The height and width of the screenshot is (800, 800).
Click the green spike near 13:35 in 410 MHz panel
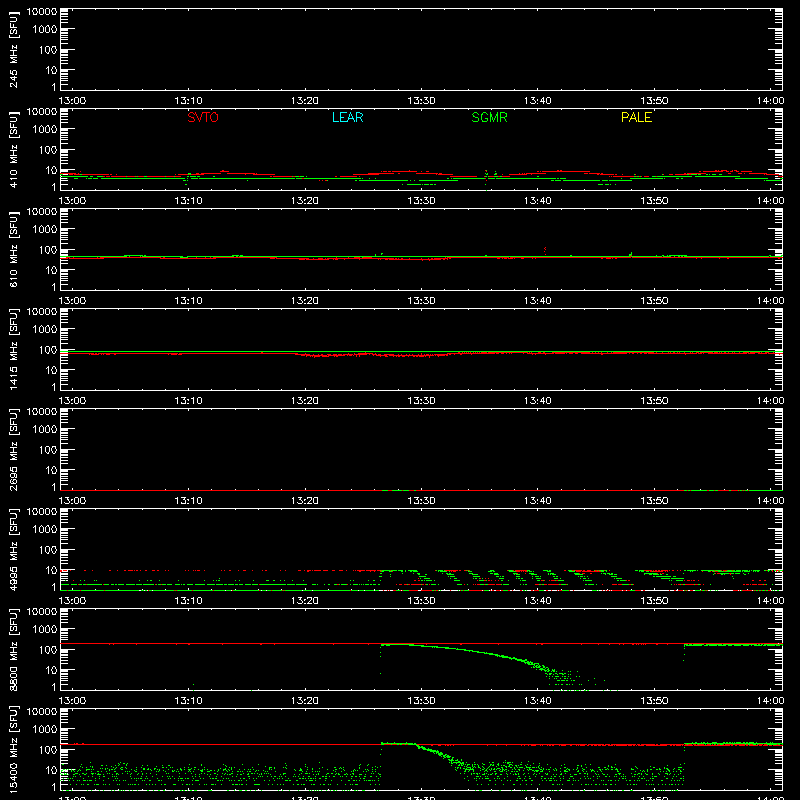click(486, 174)
